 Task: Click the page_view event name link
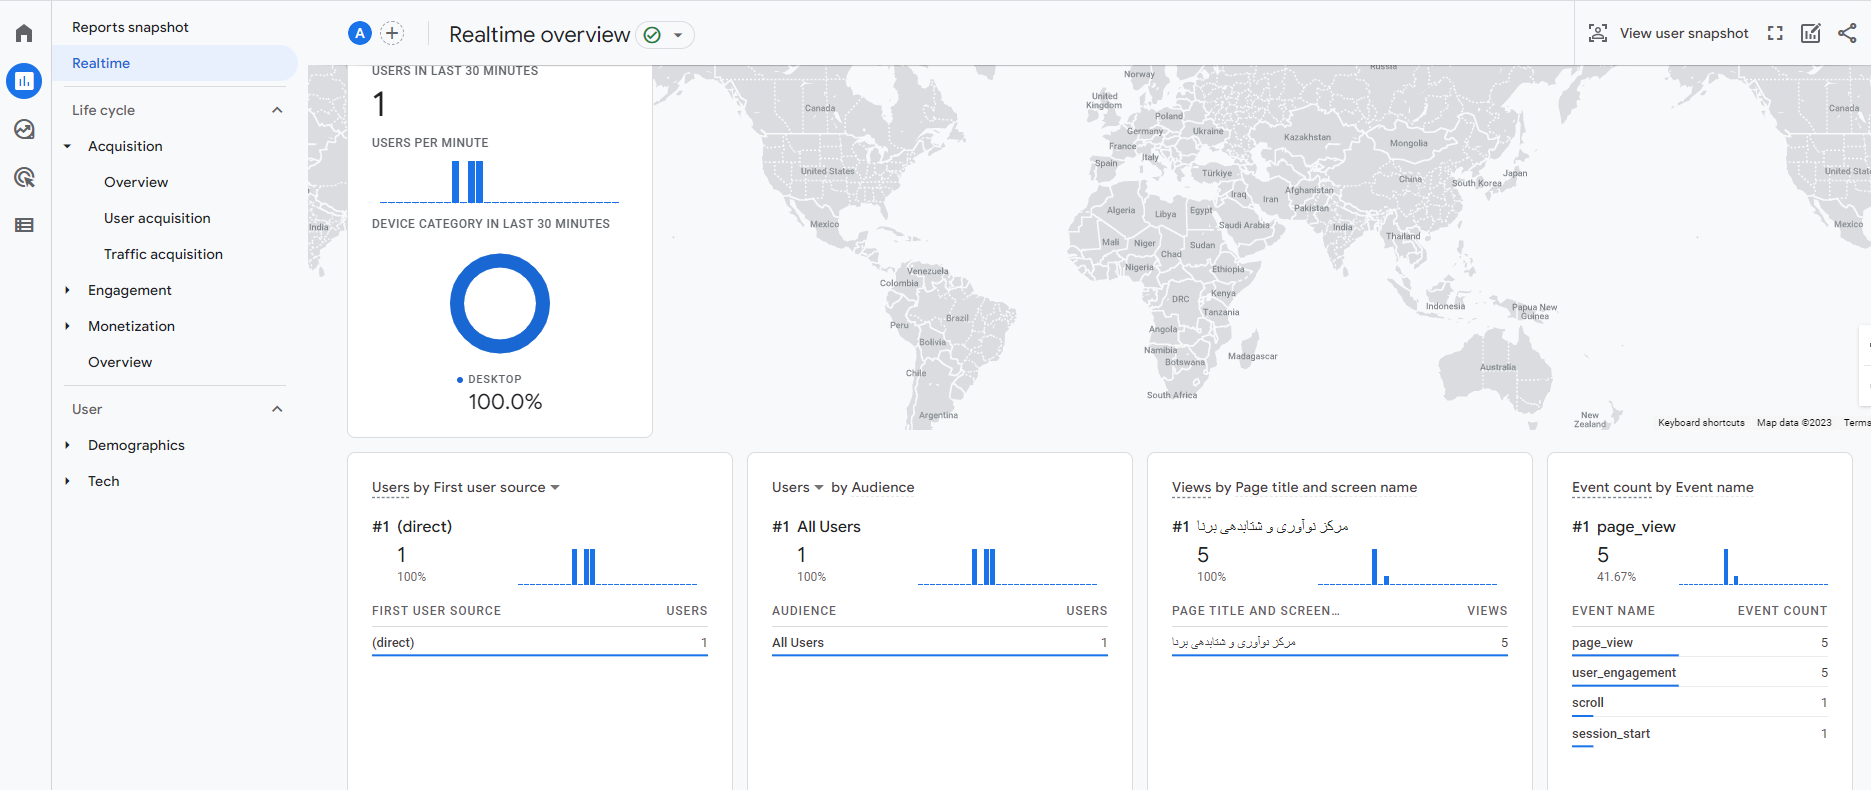[1602, 643]
